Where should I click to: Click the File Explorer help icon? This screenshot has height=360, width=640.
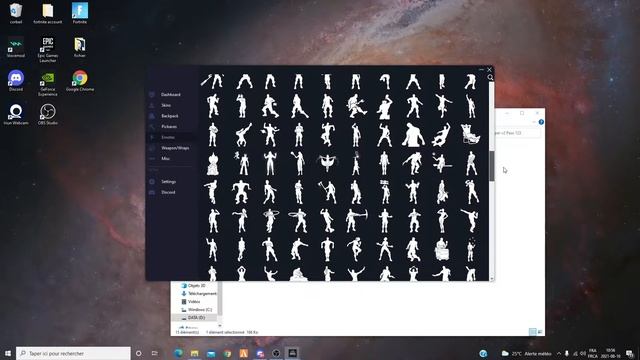click(x=541, y=122)
